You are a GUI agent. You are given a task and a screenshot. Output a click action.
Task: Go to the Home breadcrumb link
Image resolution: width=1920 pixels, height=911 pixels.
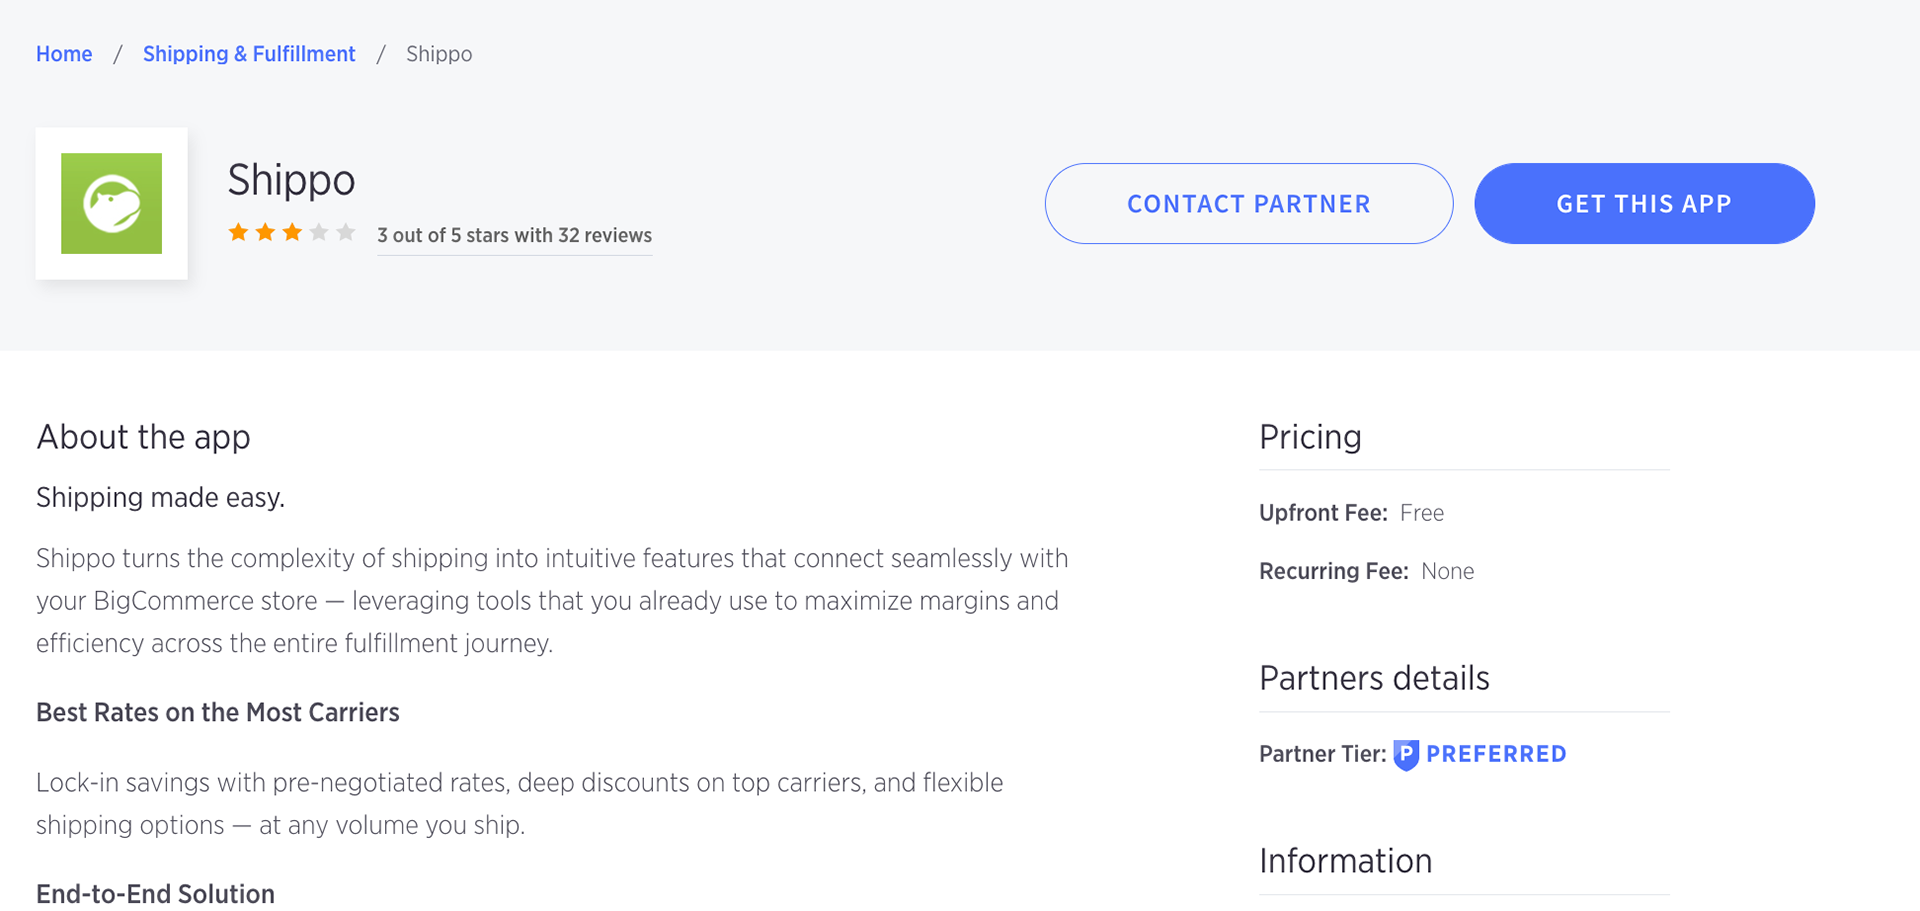coord(64,54)
